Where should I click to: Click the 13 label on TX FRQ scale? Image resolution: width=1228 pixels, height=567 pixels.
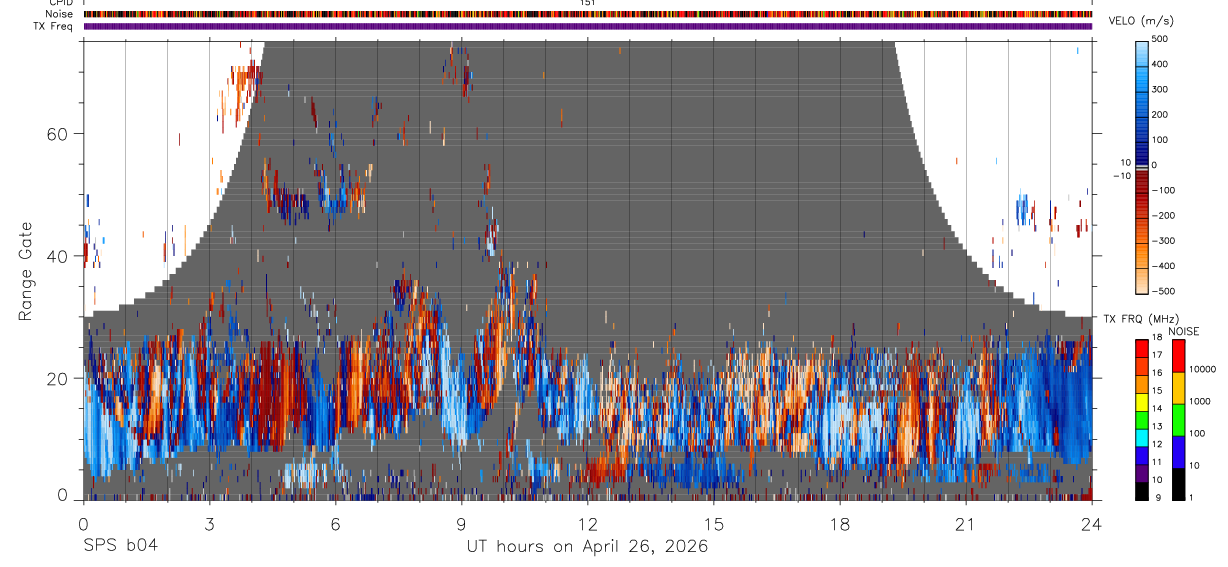click(x=1156, y=426)
